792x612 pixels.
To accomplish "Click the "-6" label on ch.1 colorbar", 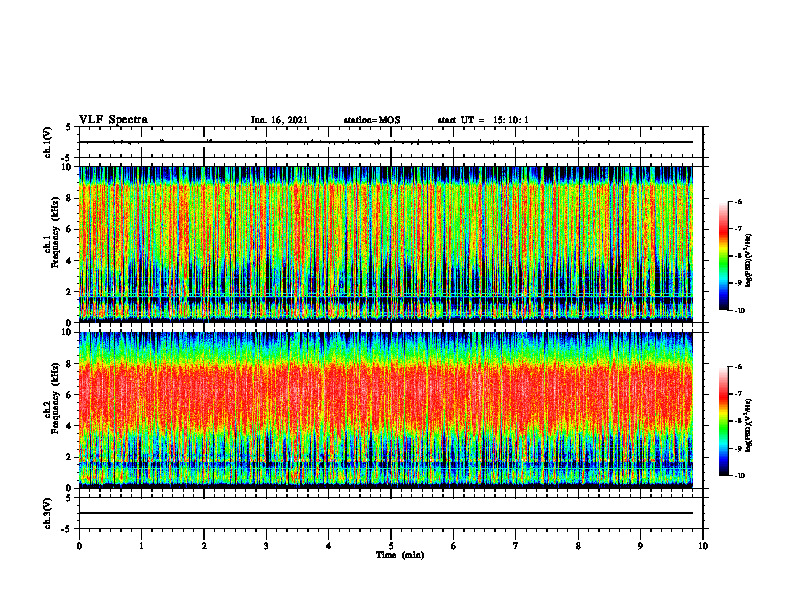I will point(738,201).
